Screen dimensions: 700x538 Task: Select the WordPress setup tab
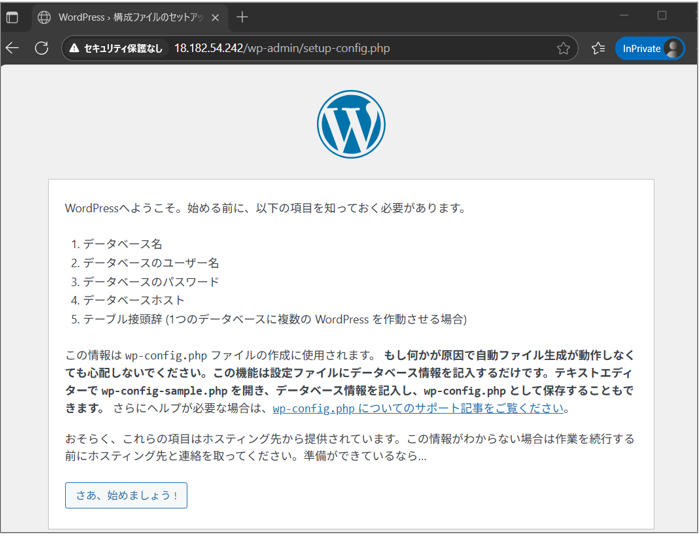pos(130,17)
